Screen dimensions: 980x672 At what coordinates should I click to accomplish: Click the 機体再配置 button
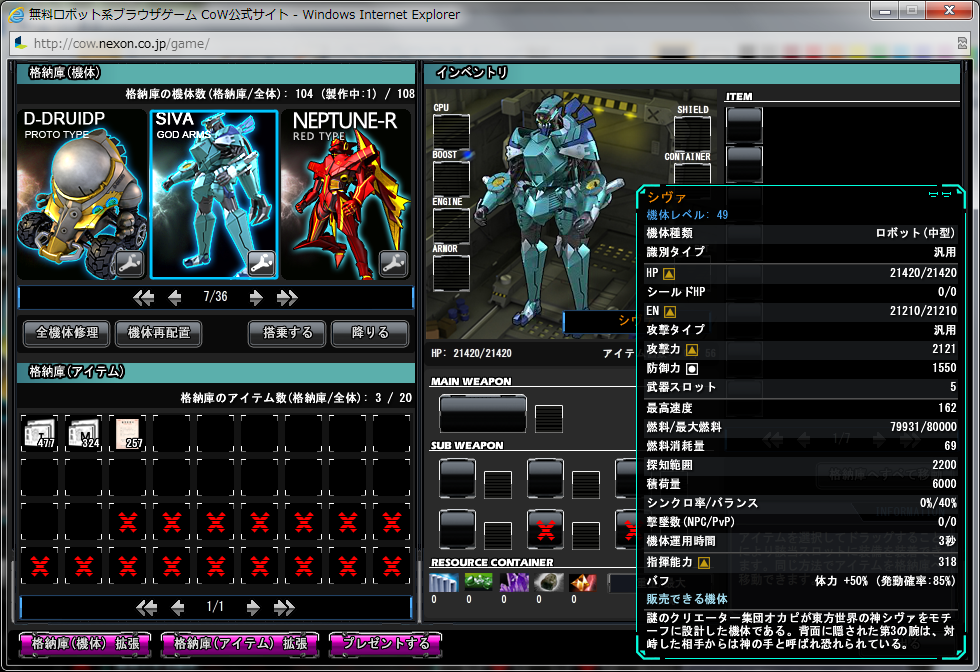coord(159,333)
